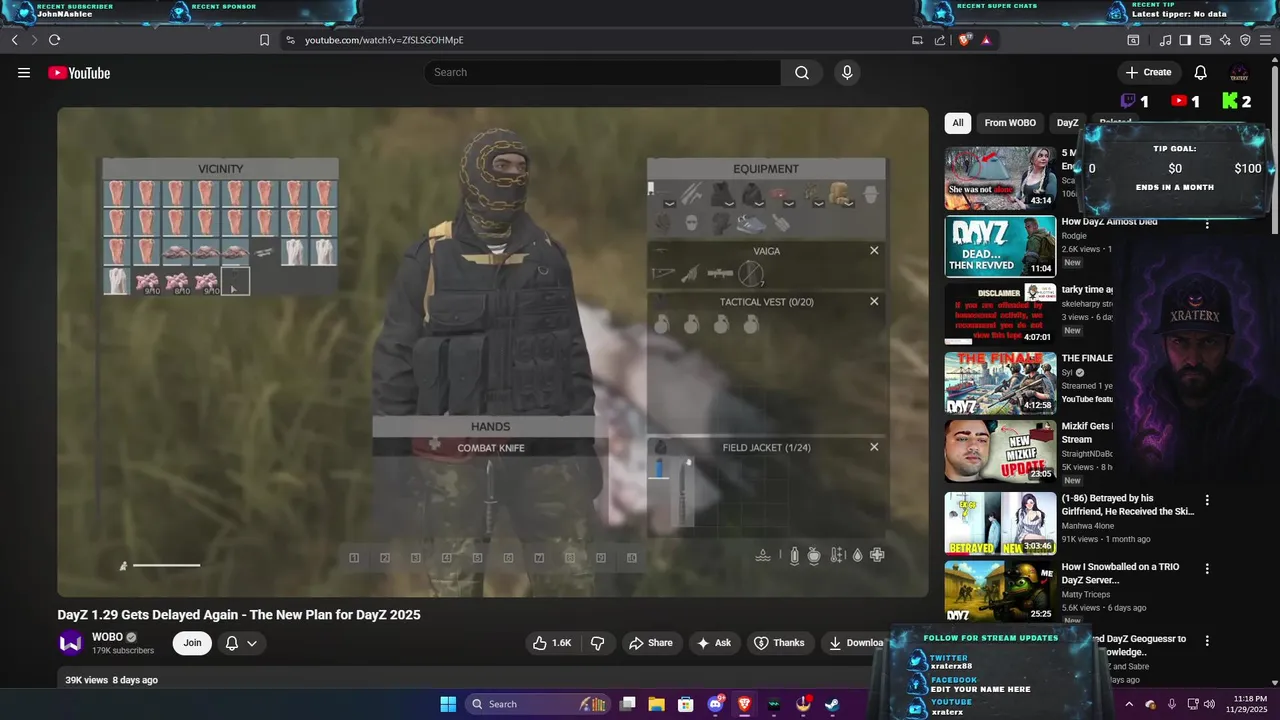Click the share page icon in address bar
The image size is (1280, 720).
tap(940, 40)
